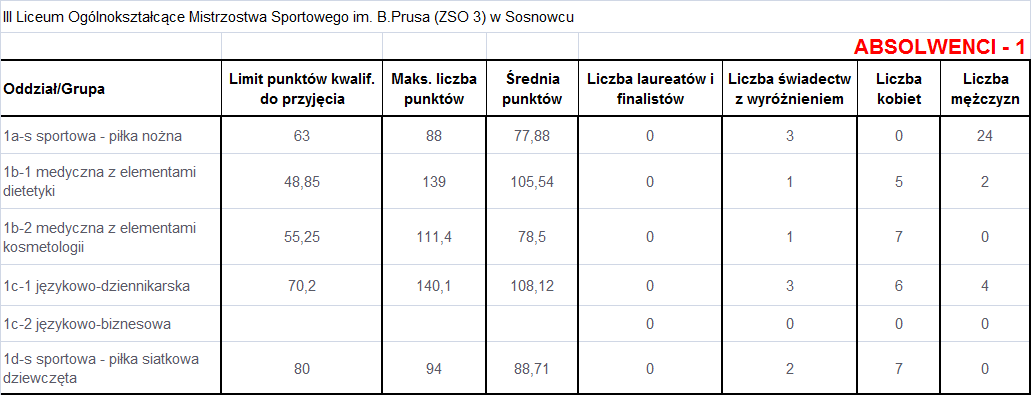Click the Liczba mężczyzn column header

984,89
